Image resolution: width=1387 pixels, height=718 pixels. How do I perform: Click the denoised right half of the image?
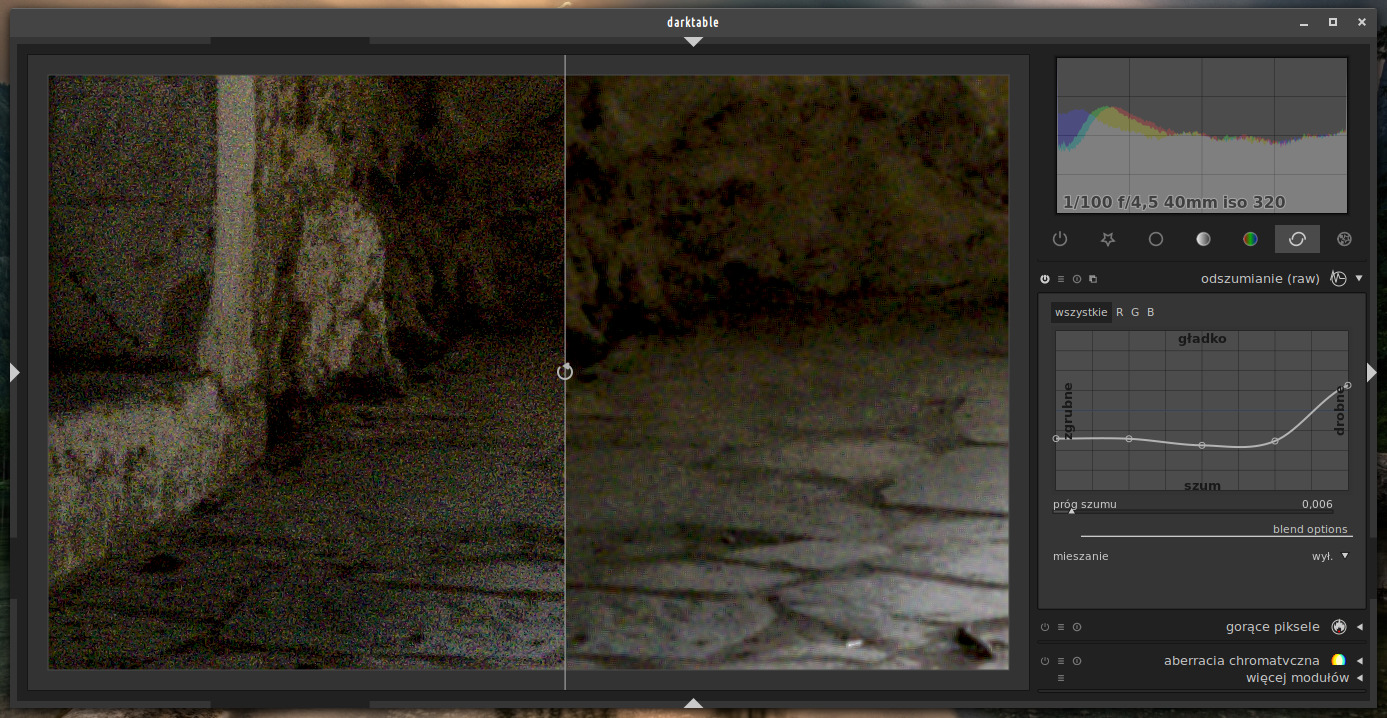point(787,372)
